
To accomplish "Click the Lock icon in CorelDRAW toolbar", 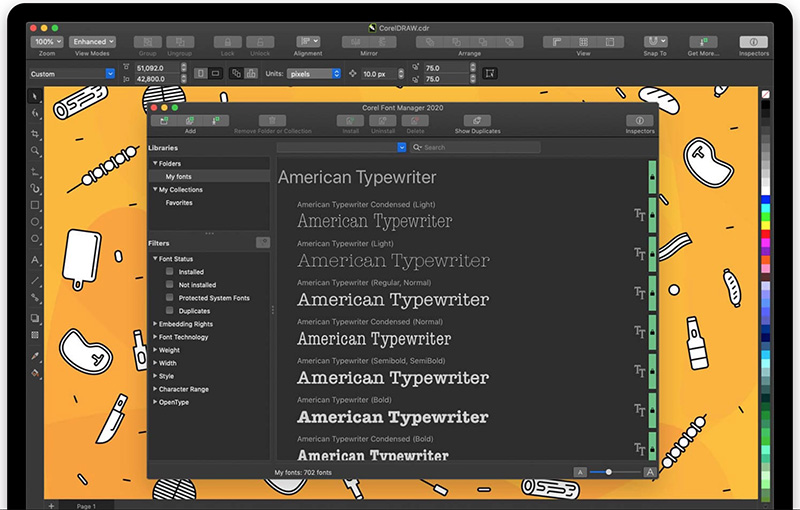I will point(228,42).
